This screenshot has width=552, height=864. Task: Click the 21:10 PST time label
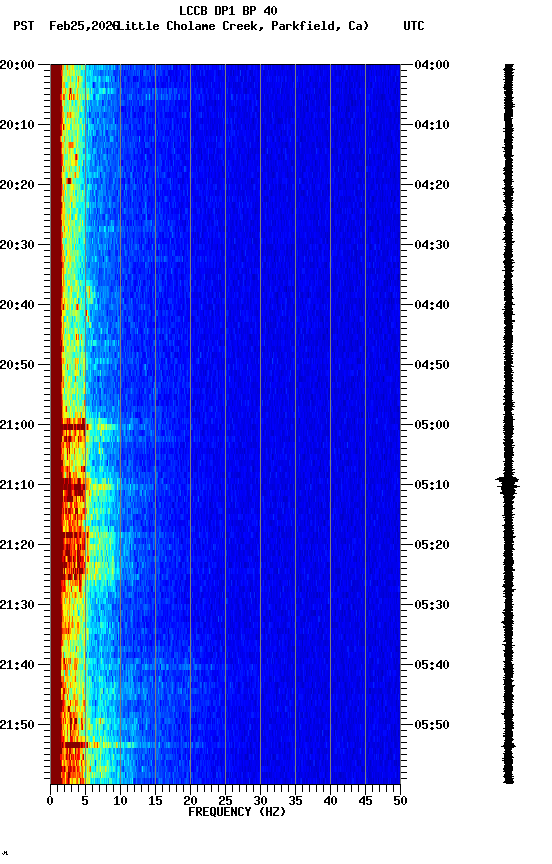(x=17, y=485)
